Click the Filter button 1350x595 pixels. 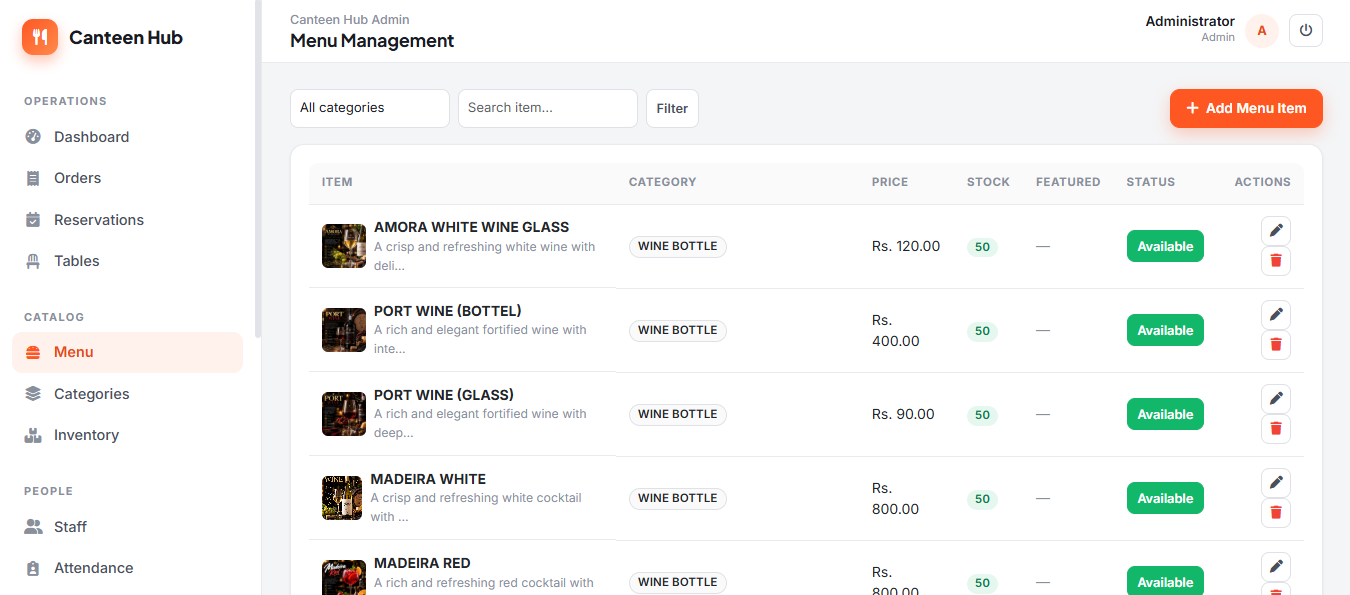(672, 108)
